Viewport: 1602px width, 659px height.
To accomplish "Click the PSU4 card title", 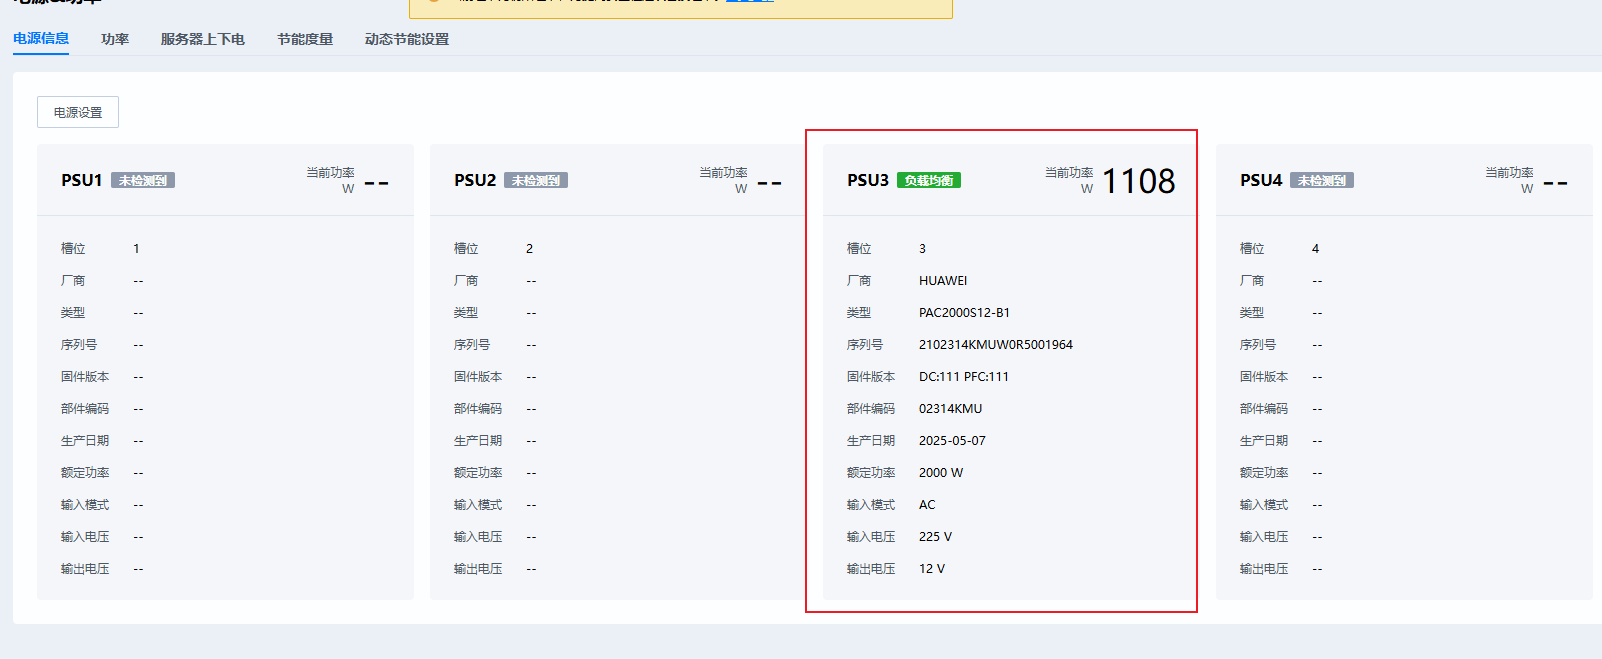I will point(1261,181).
